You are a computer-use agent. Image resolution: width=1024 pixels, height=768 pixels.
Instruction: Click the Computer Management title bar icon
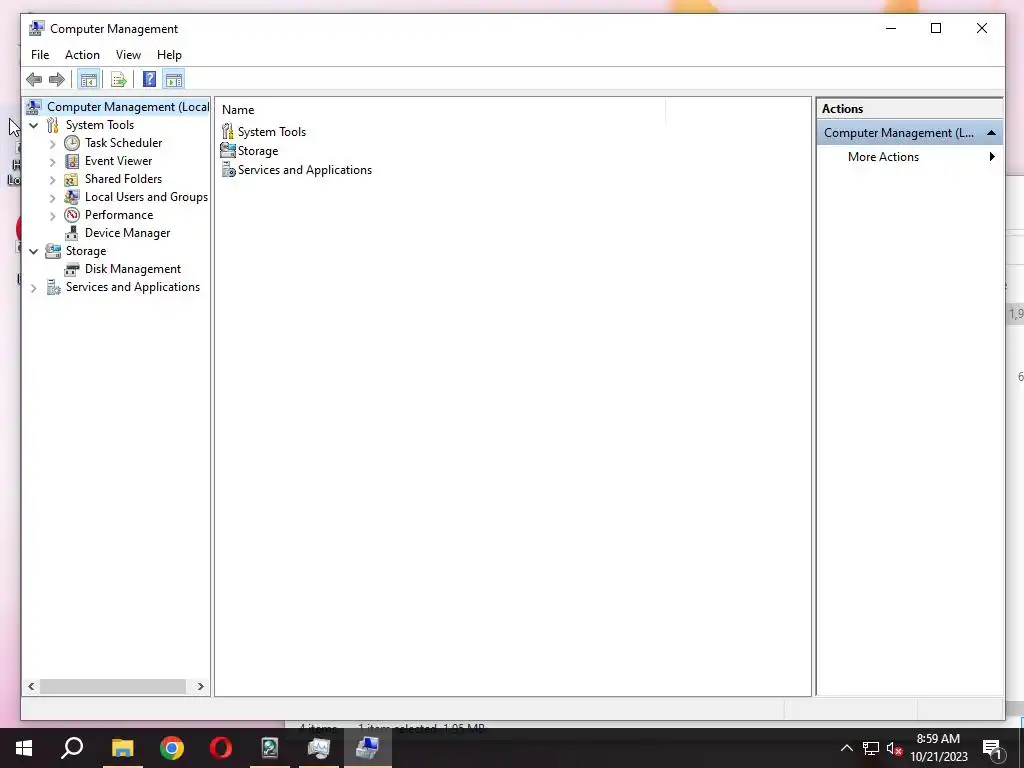[x=37, y=29]
